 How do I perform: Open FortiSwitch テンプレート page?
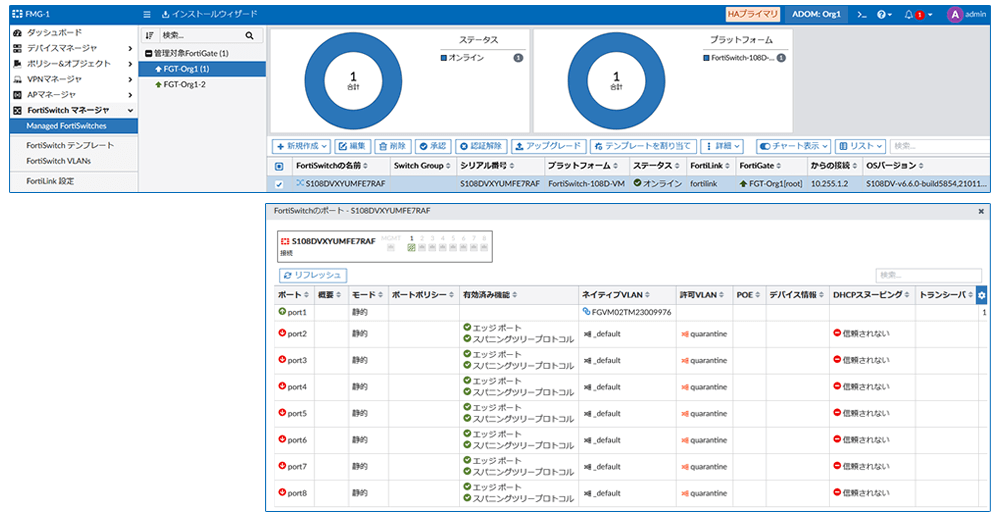tap(70, 145)
